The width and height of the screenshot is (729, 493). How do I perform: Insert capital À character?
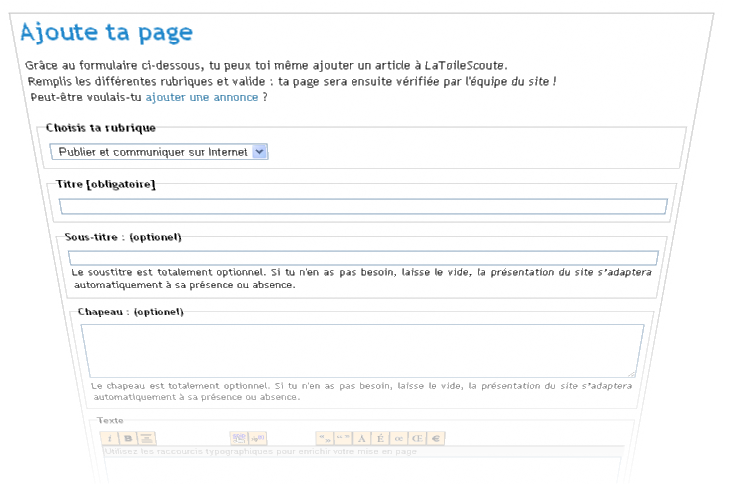tap(362, 438)
